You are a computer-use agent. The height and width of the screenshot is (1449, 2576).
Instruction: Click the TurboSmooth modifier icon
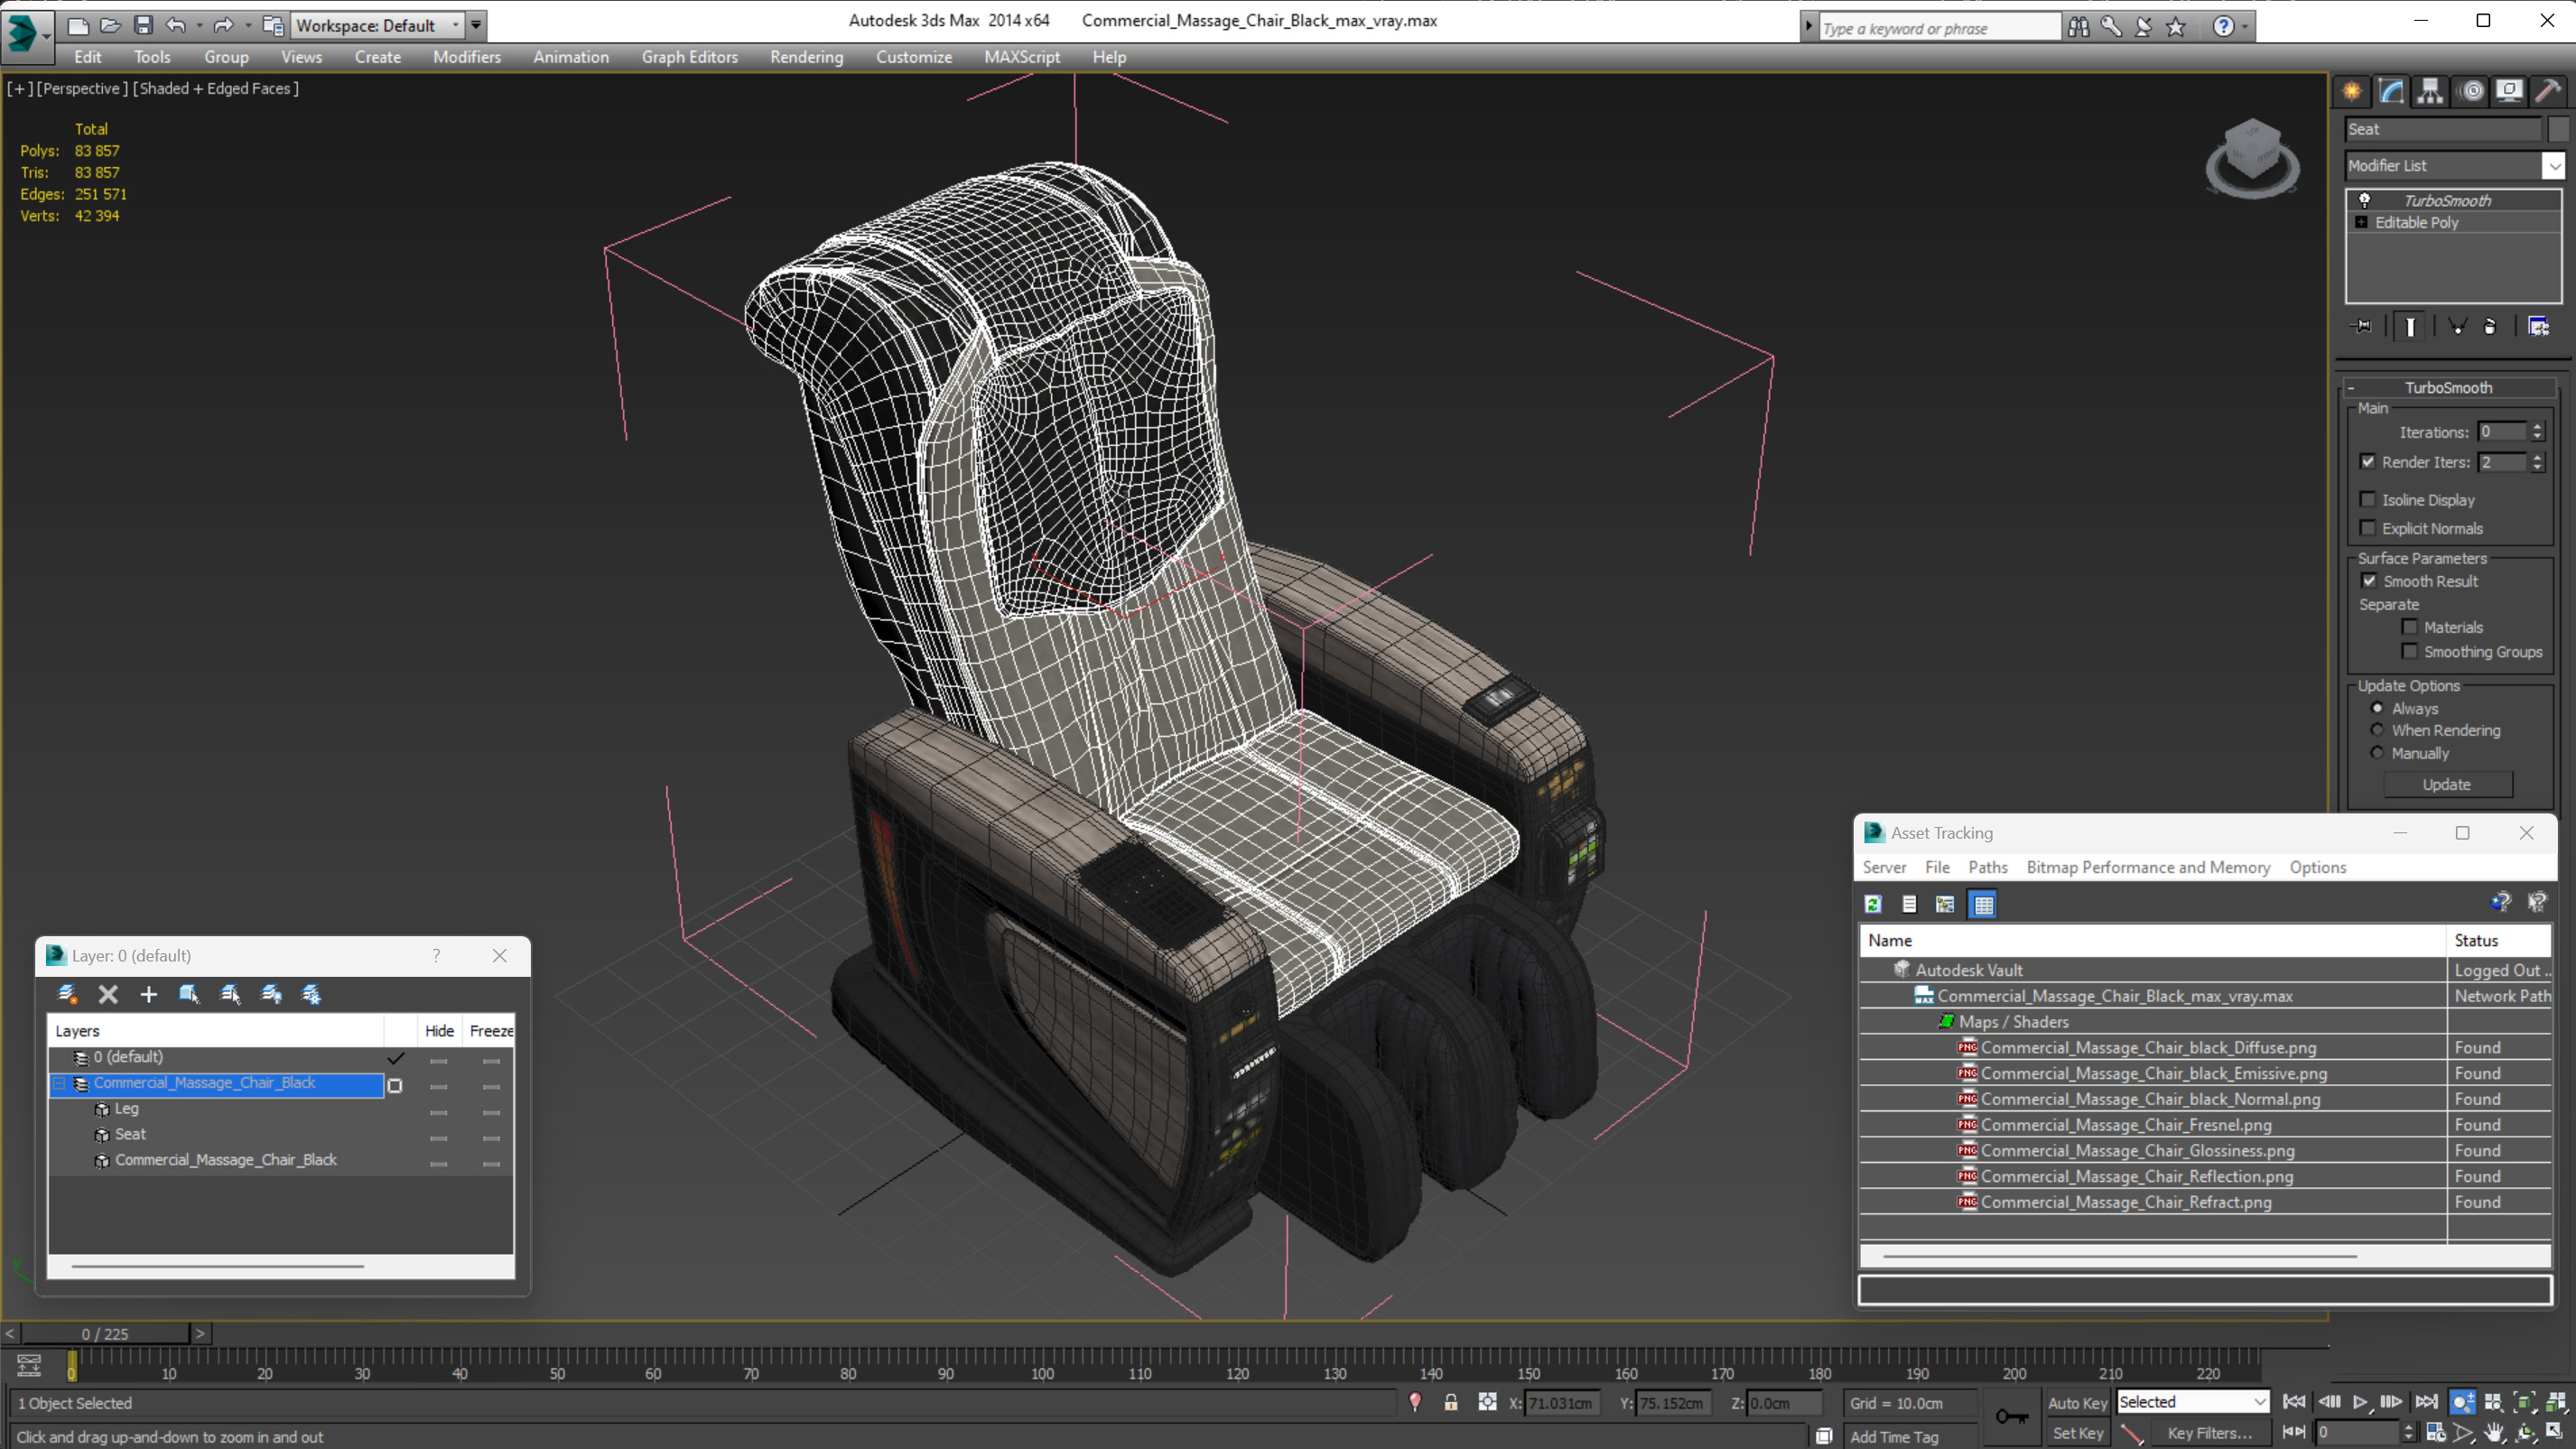click(x=2364, y=197)
